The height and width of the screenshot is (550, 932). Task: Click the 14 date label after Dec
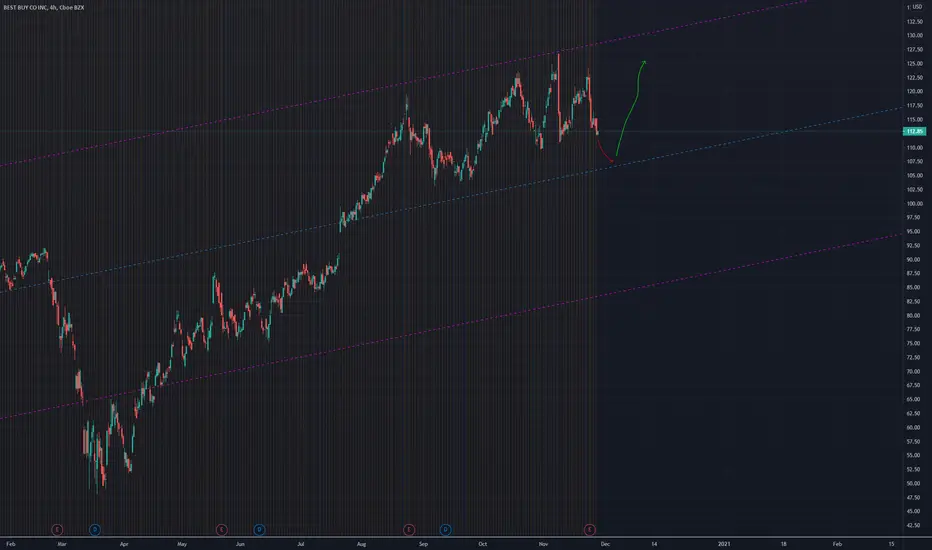click(x=654, y=544)
